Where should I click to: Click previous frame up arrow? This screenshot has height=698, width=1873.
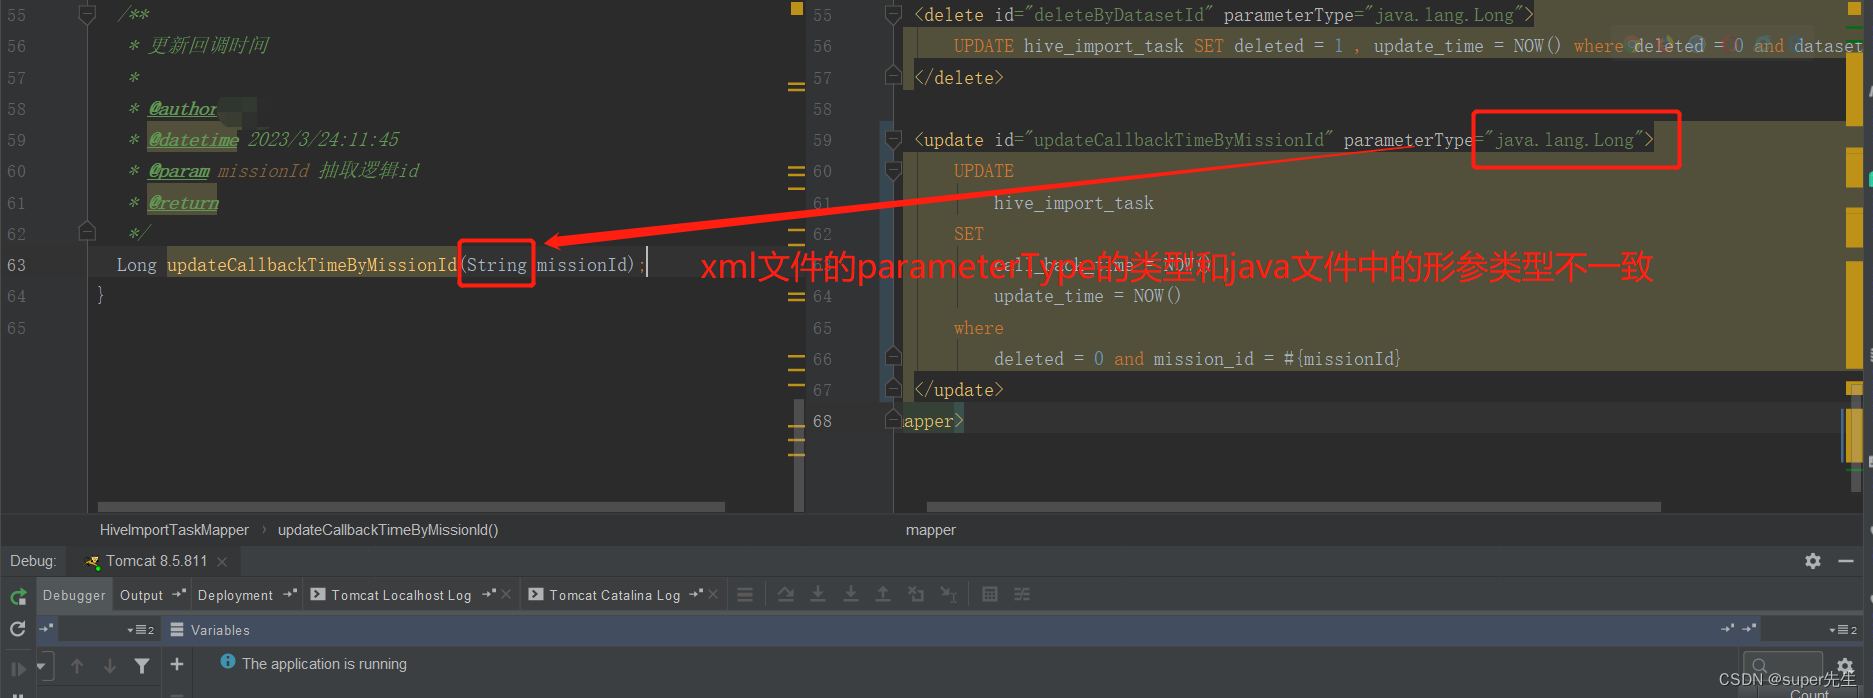tap(77, 666)
